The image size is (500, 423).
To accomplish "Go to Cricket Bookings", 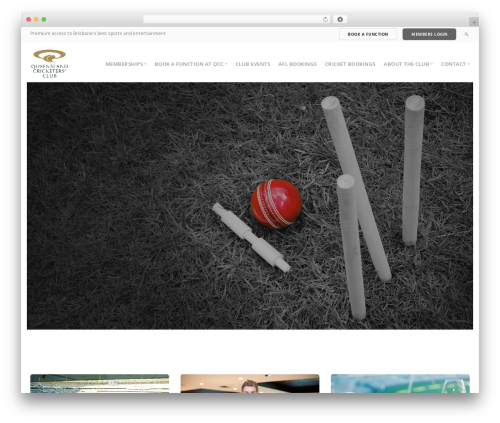I will coord(350,64).
